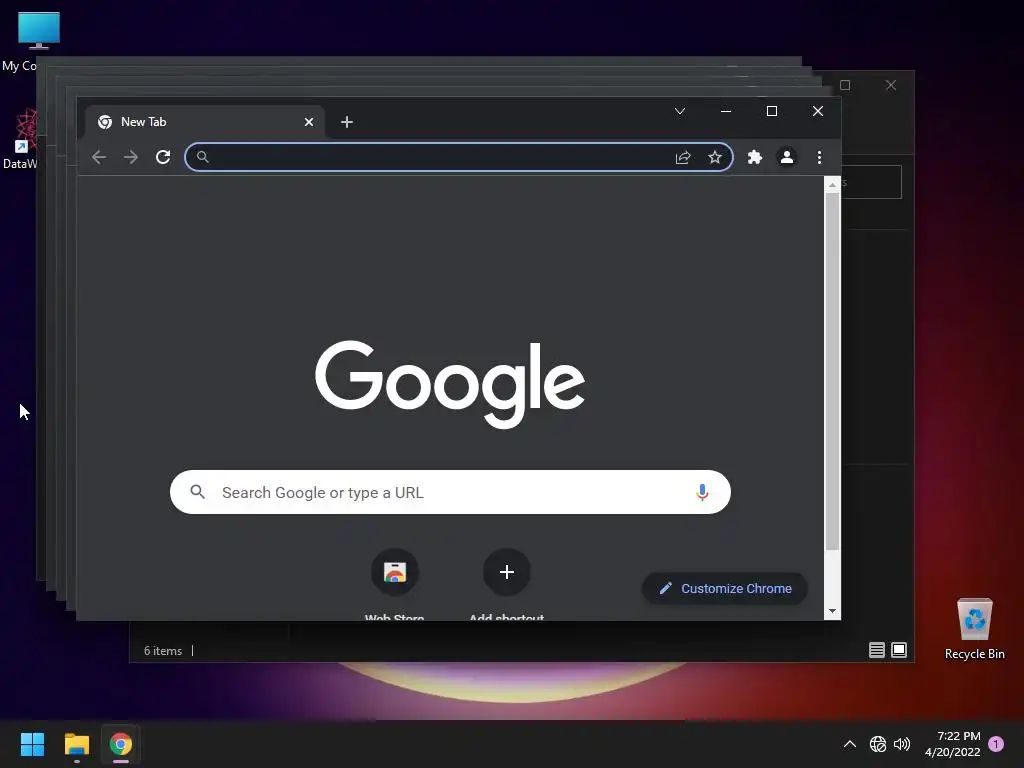The width and height of the screenshot is (1024, 768).
Task: Open the network globe tray icon
Action: tap(878, 744)
